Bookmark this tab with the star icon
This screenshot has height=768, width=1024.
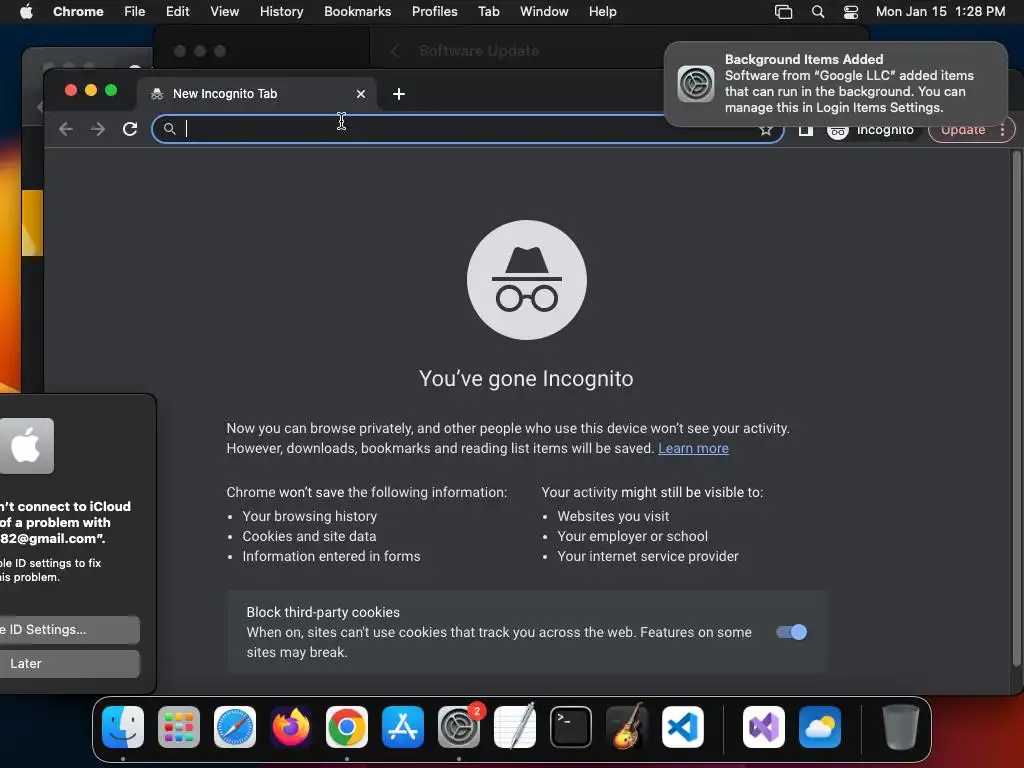coord(765,131)
